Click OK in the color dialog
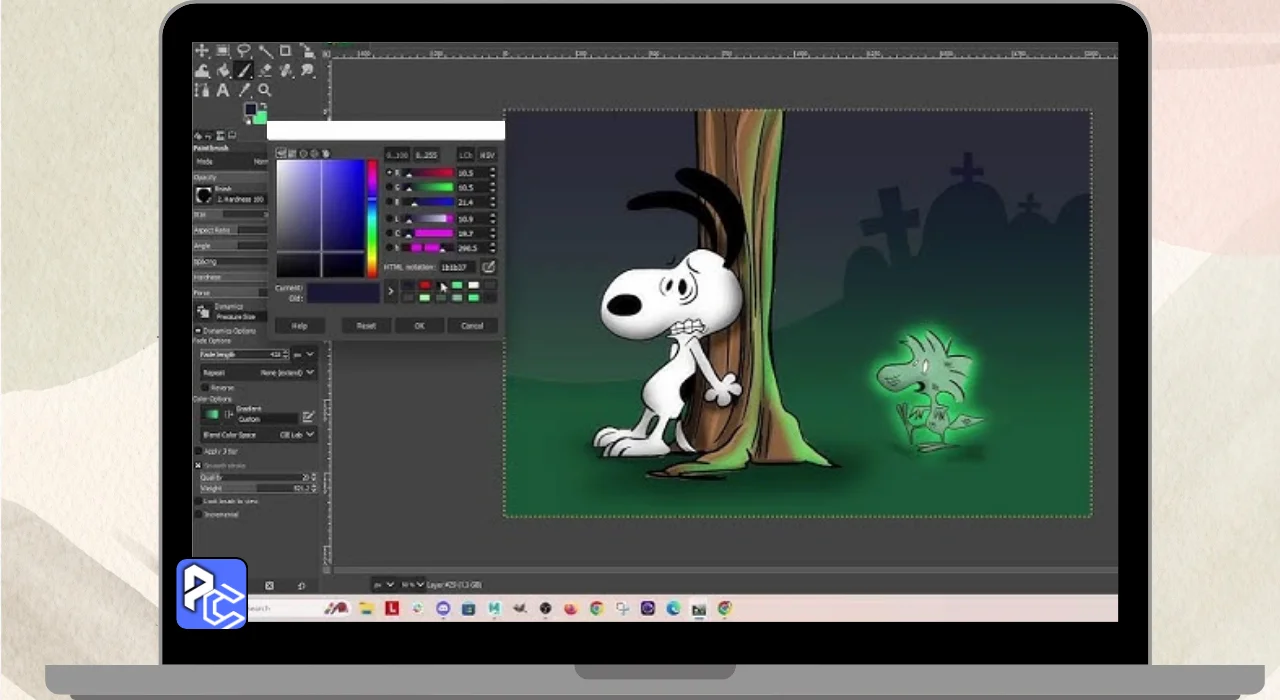 tap(419, 326)
